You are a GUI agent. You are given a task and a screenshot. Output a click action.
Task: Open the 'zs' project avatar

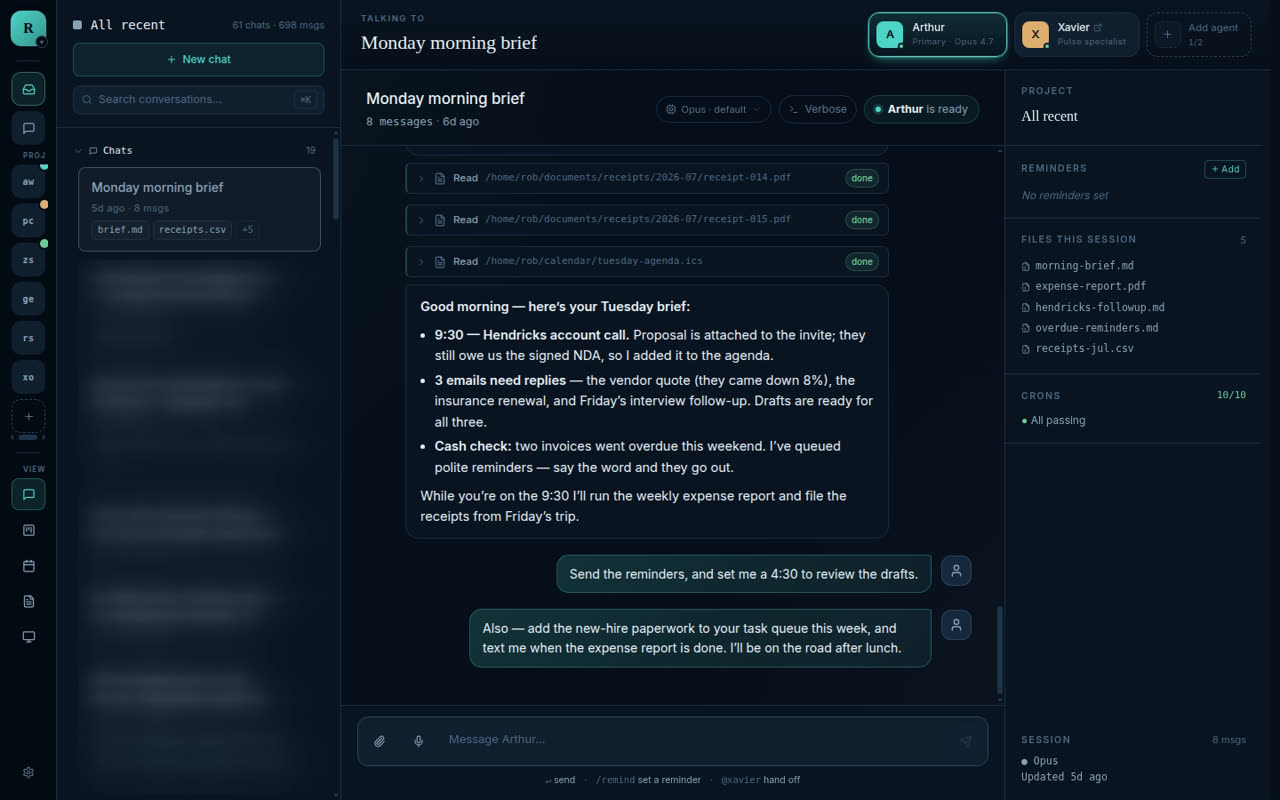pyautogui.click(x=28, y=260)
